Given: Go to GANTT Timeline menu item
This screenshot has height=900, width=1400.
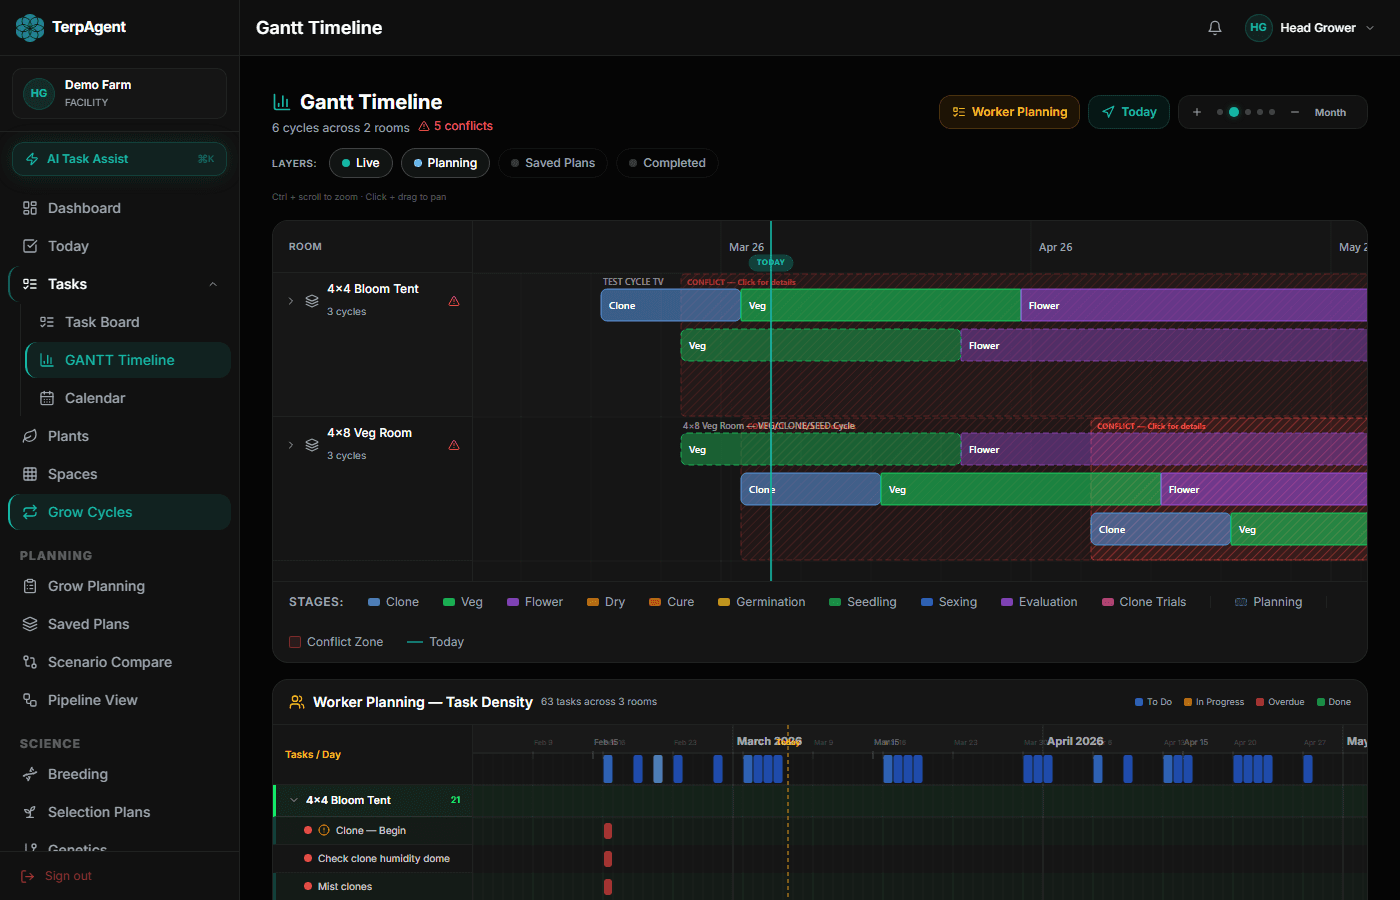Looking at the screenshot, I should [x=128, y=360].
